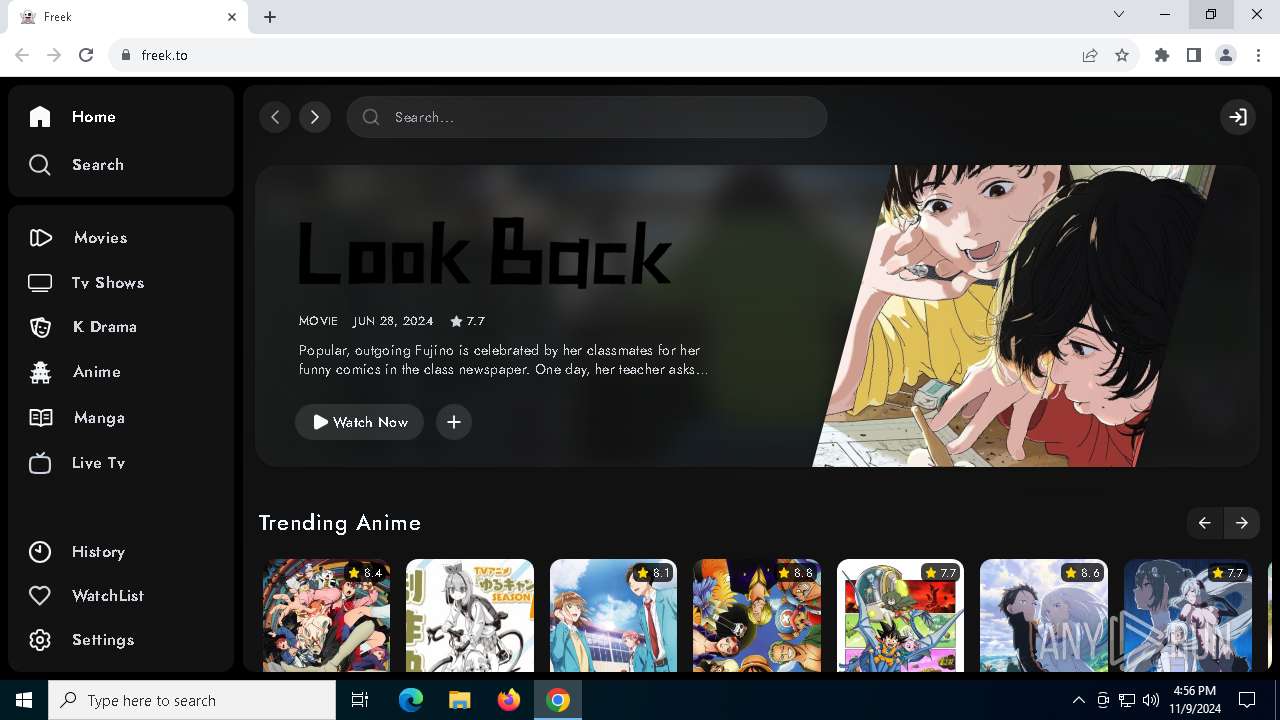Click the login icon at top right

[x=1238, y=117]
